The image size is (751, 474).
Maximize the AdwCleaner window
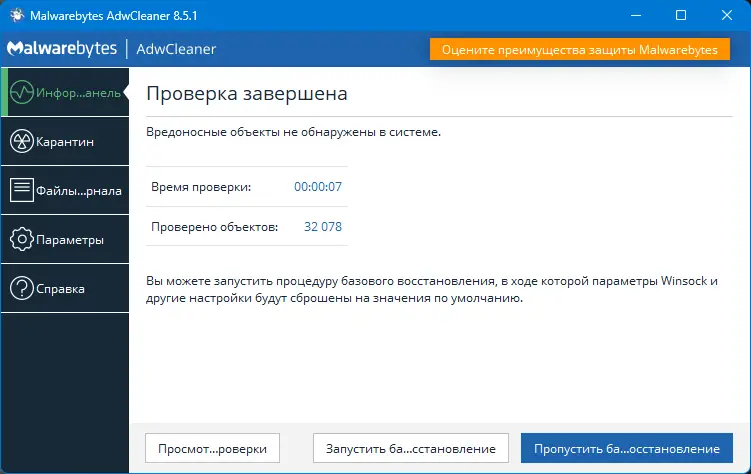coord(681,15)
